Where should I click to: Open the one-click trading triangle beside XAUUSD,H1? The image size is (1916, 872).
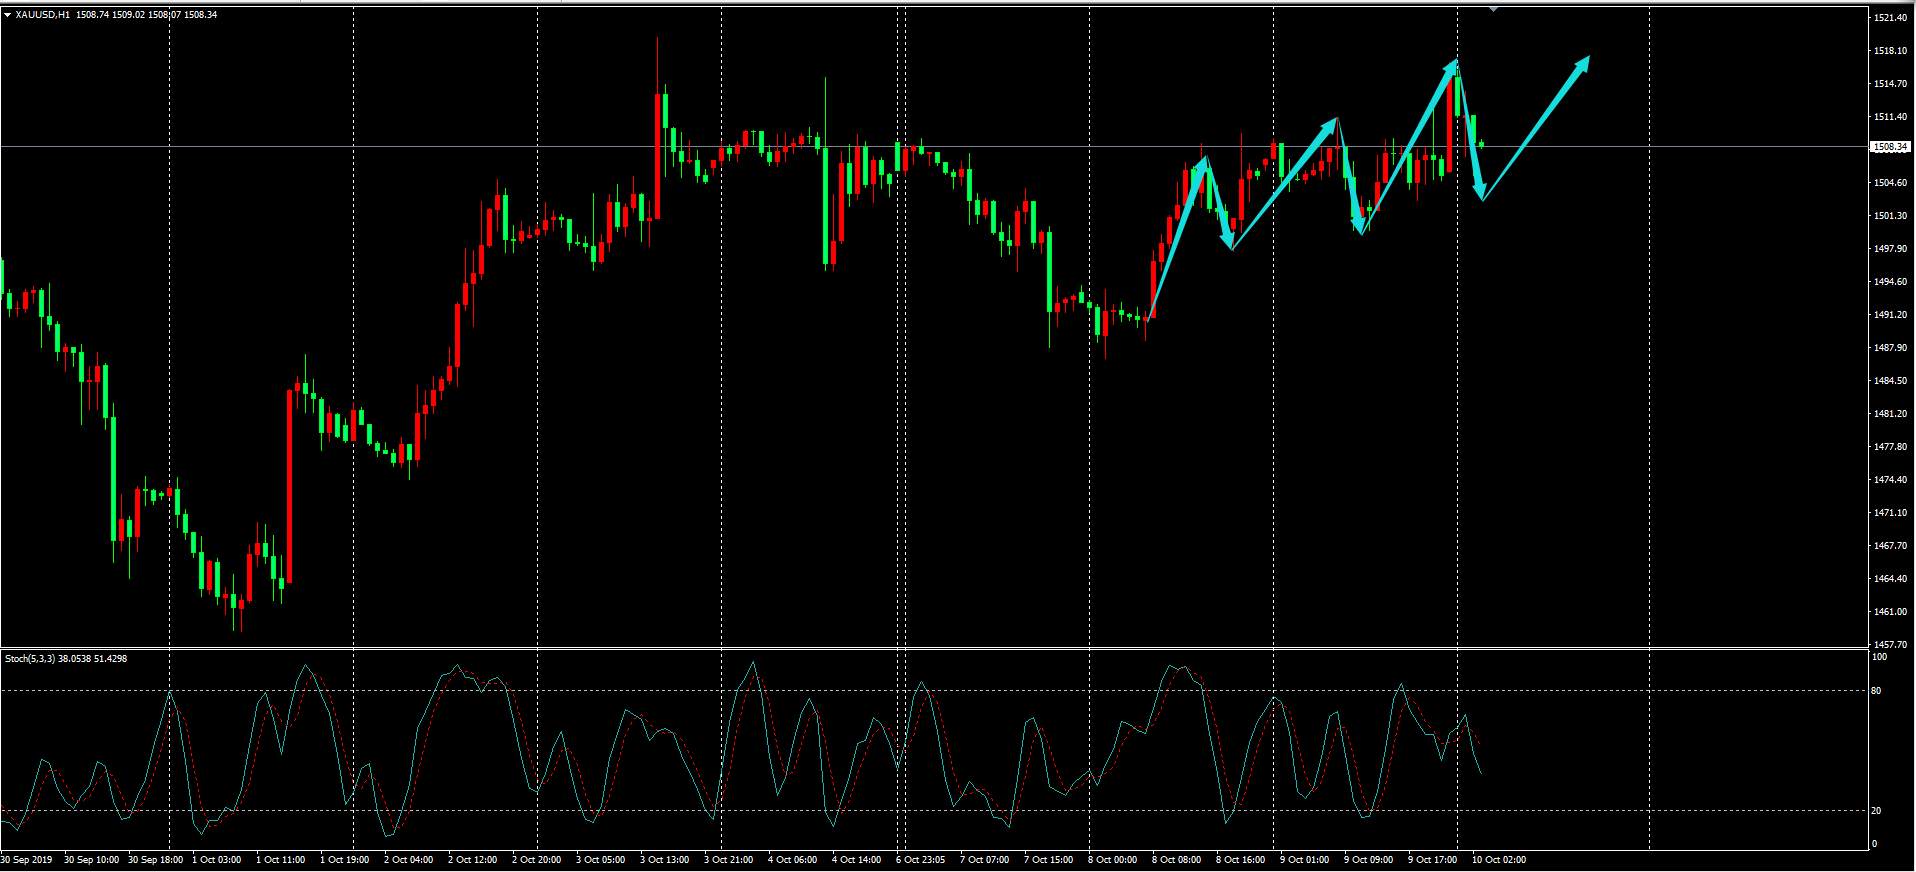[x=8, y=15]
